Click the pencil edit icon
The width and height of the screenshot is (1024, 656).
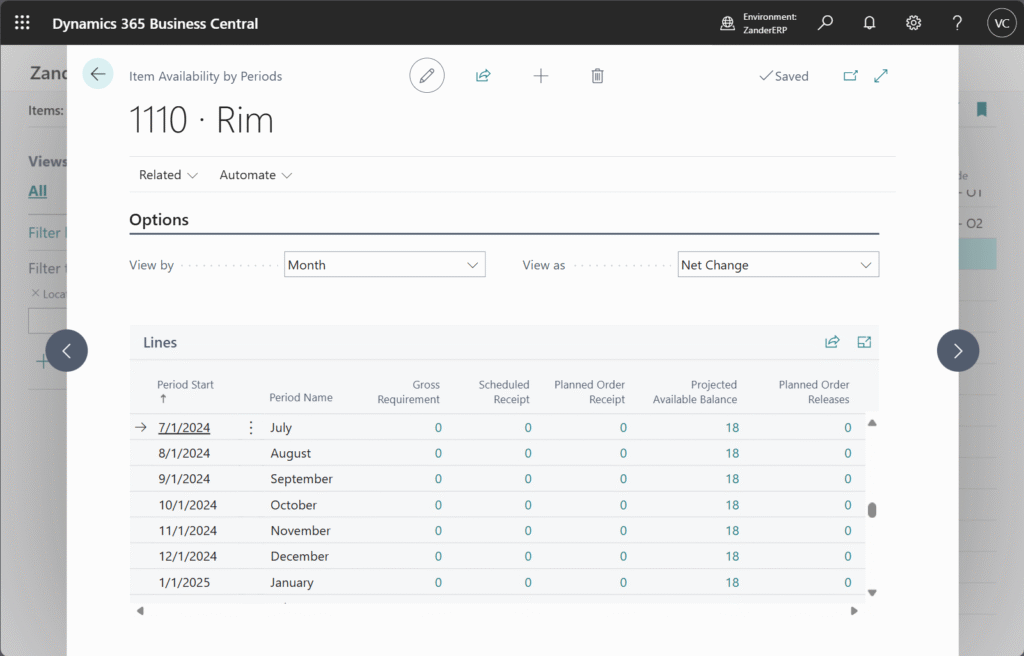pyautogui.click(x=427, y=75)
